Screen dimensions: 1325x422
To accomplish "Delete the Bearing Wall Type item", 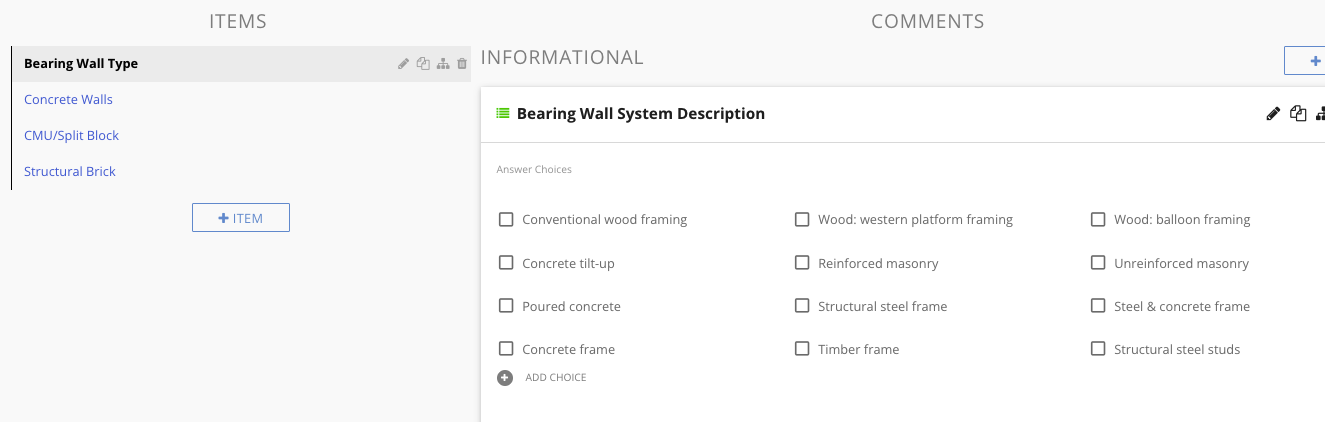I will click(462, 64).
